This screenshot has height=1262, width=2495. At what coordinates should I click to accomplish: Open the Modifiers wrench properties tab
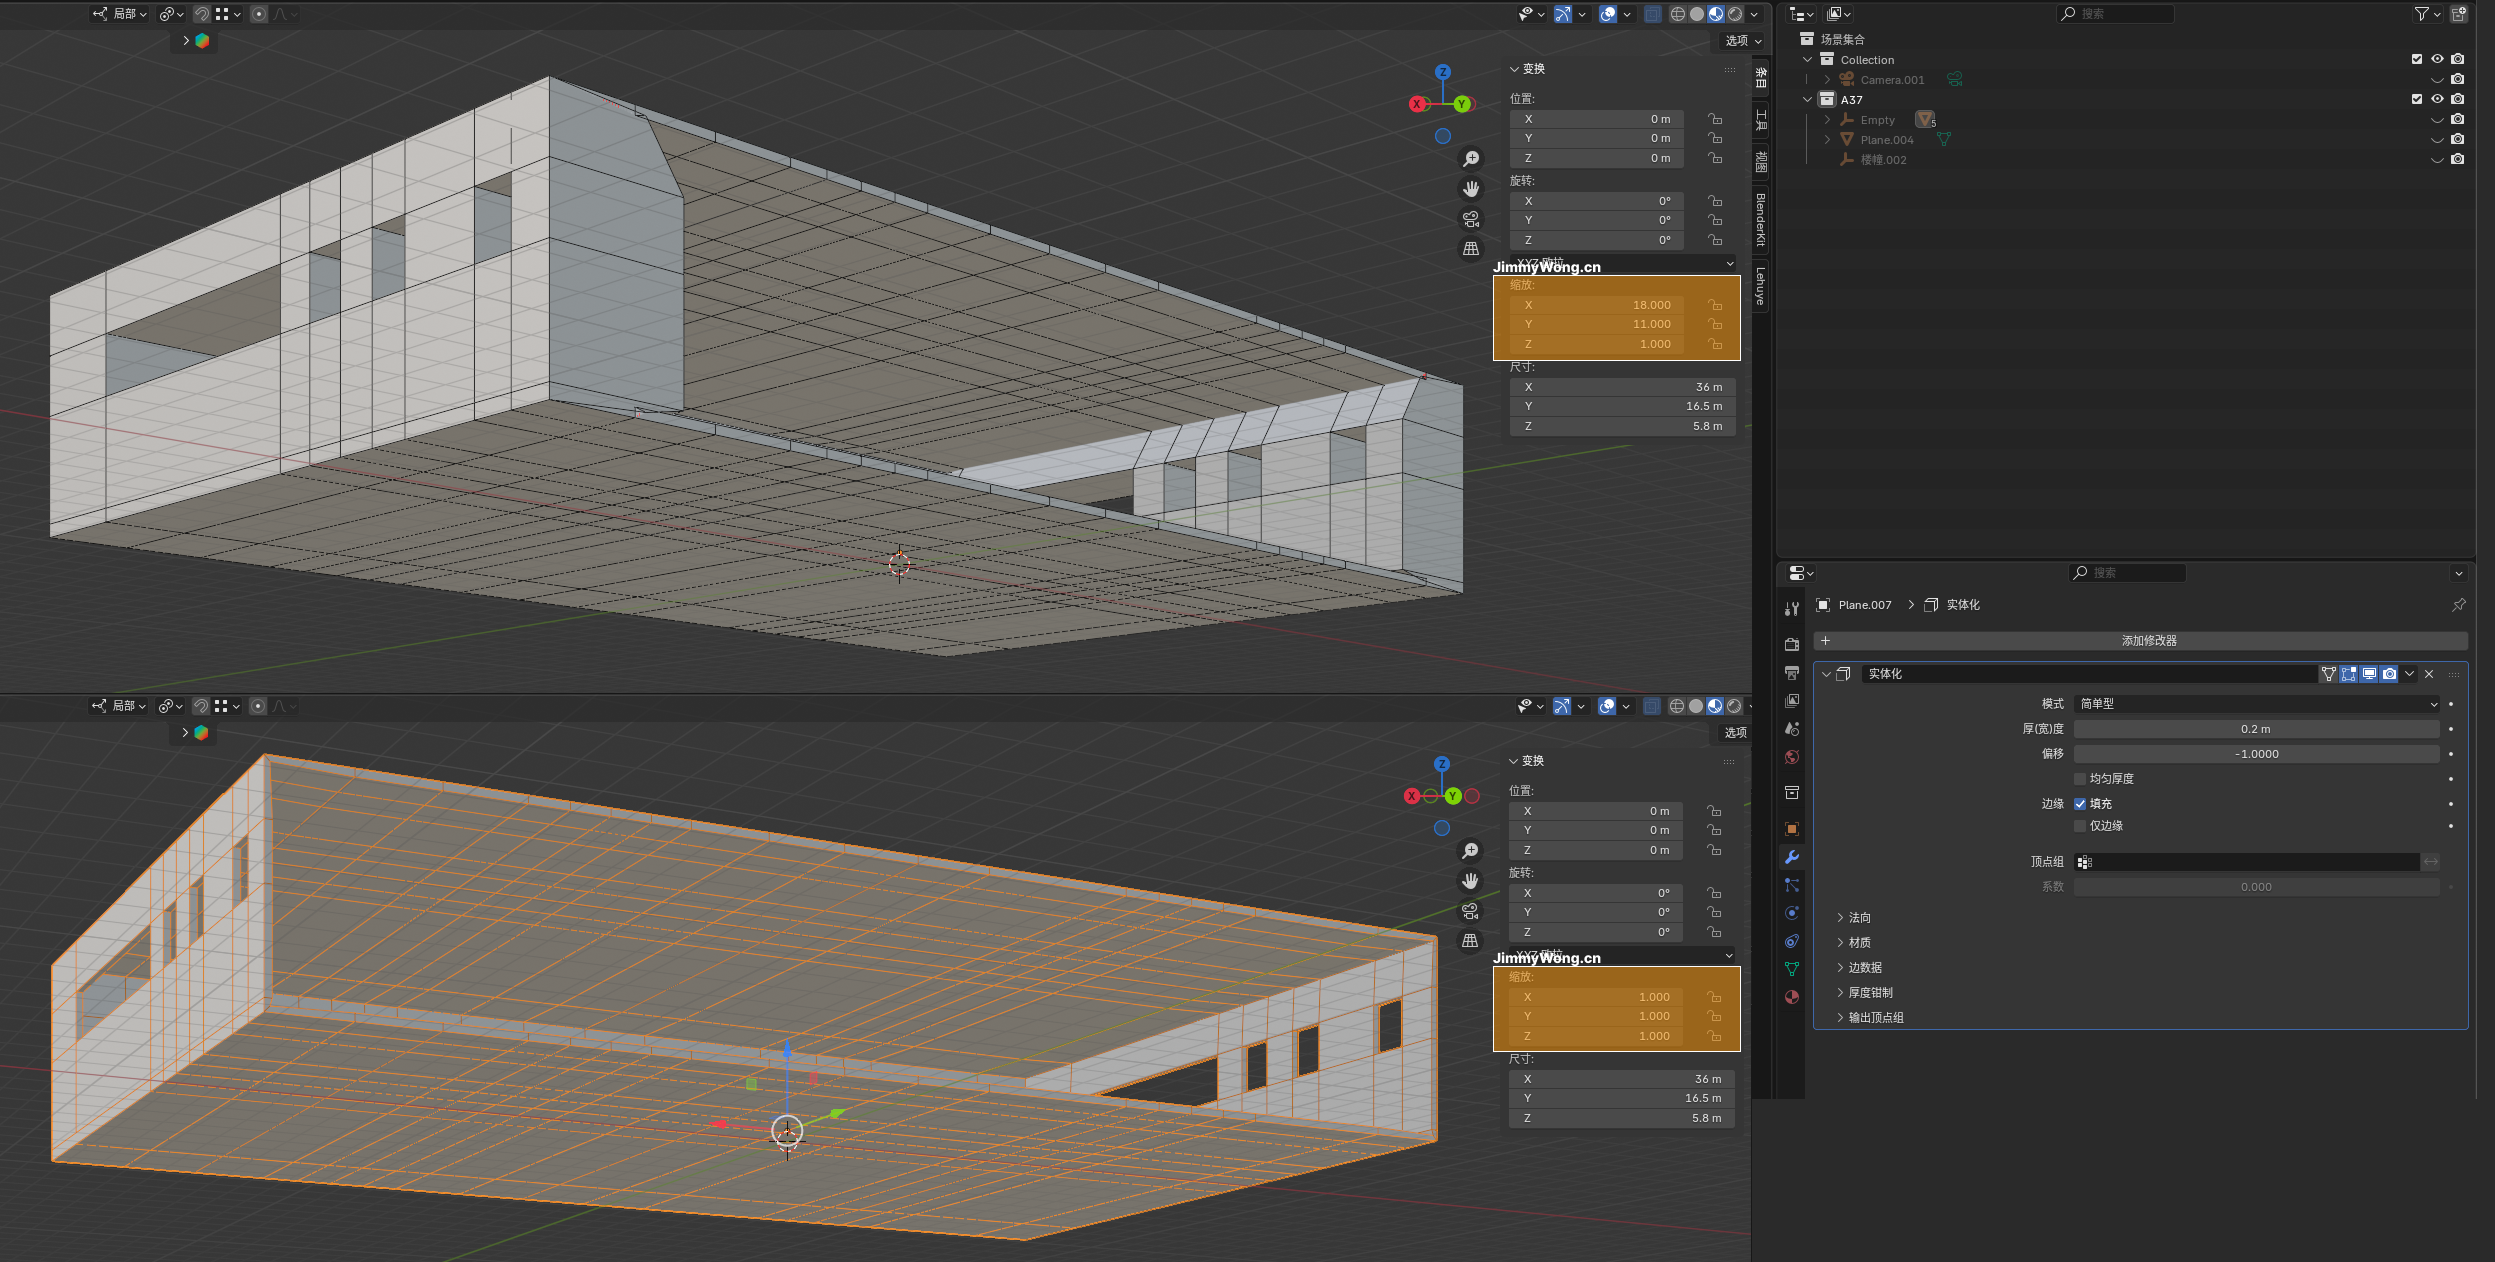point(1791,857)
